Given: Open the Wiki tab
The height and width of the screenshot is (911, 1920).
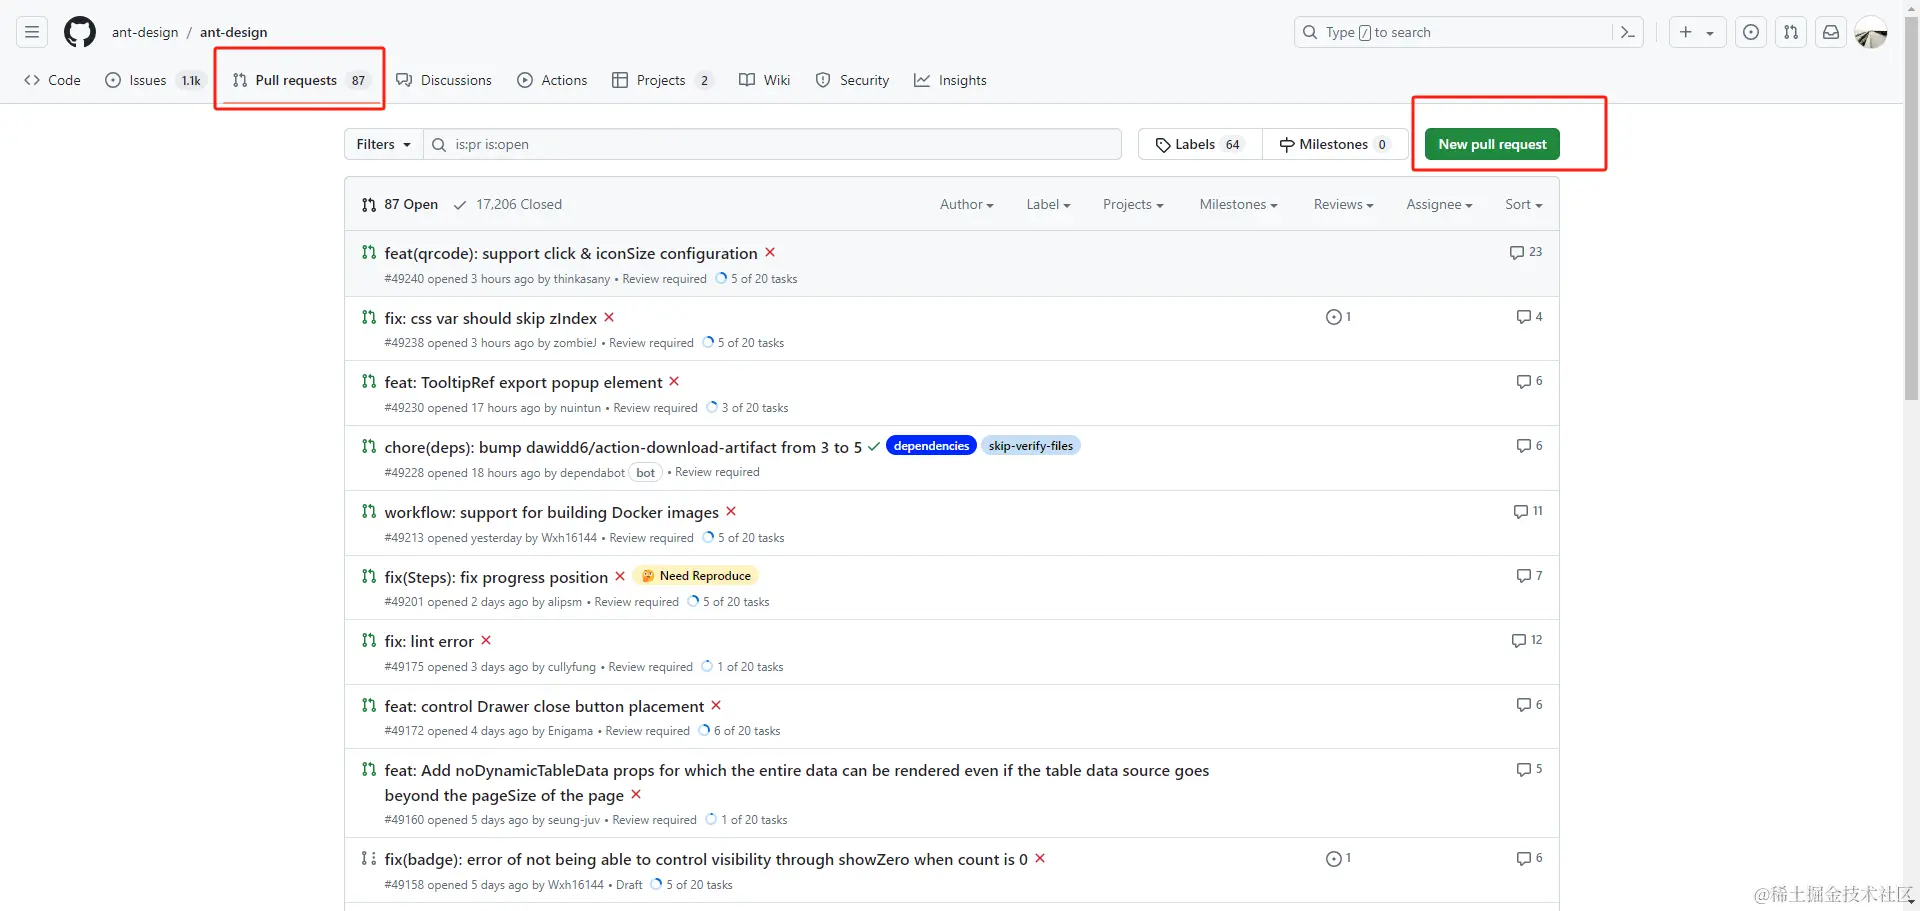Looking at the screenshot, I should coord(764,80).
